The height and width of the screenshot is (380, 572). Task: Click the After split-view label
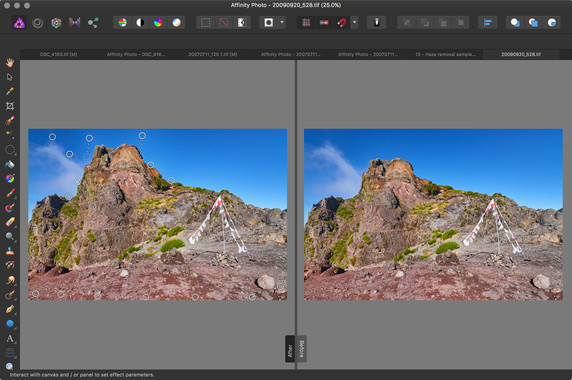[290, 349]
